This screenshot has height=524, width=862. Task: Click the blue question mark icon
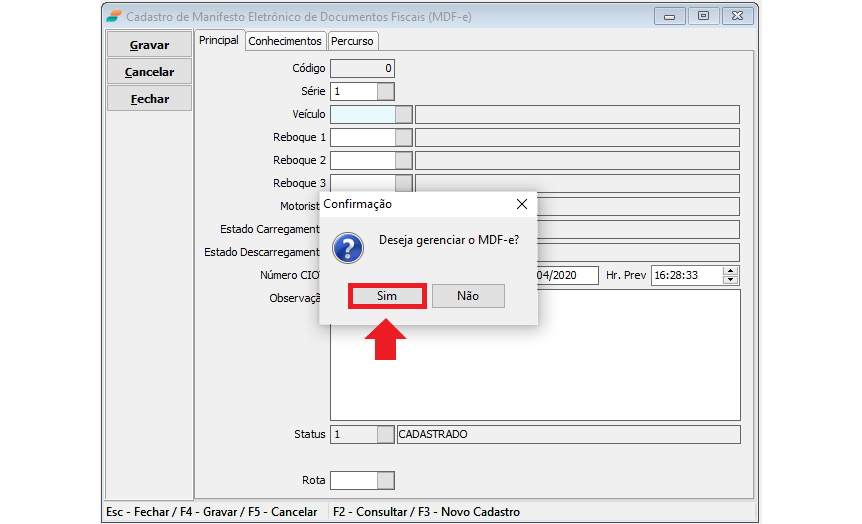pos(347,247)
